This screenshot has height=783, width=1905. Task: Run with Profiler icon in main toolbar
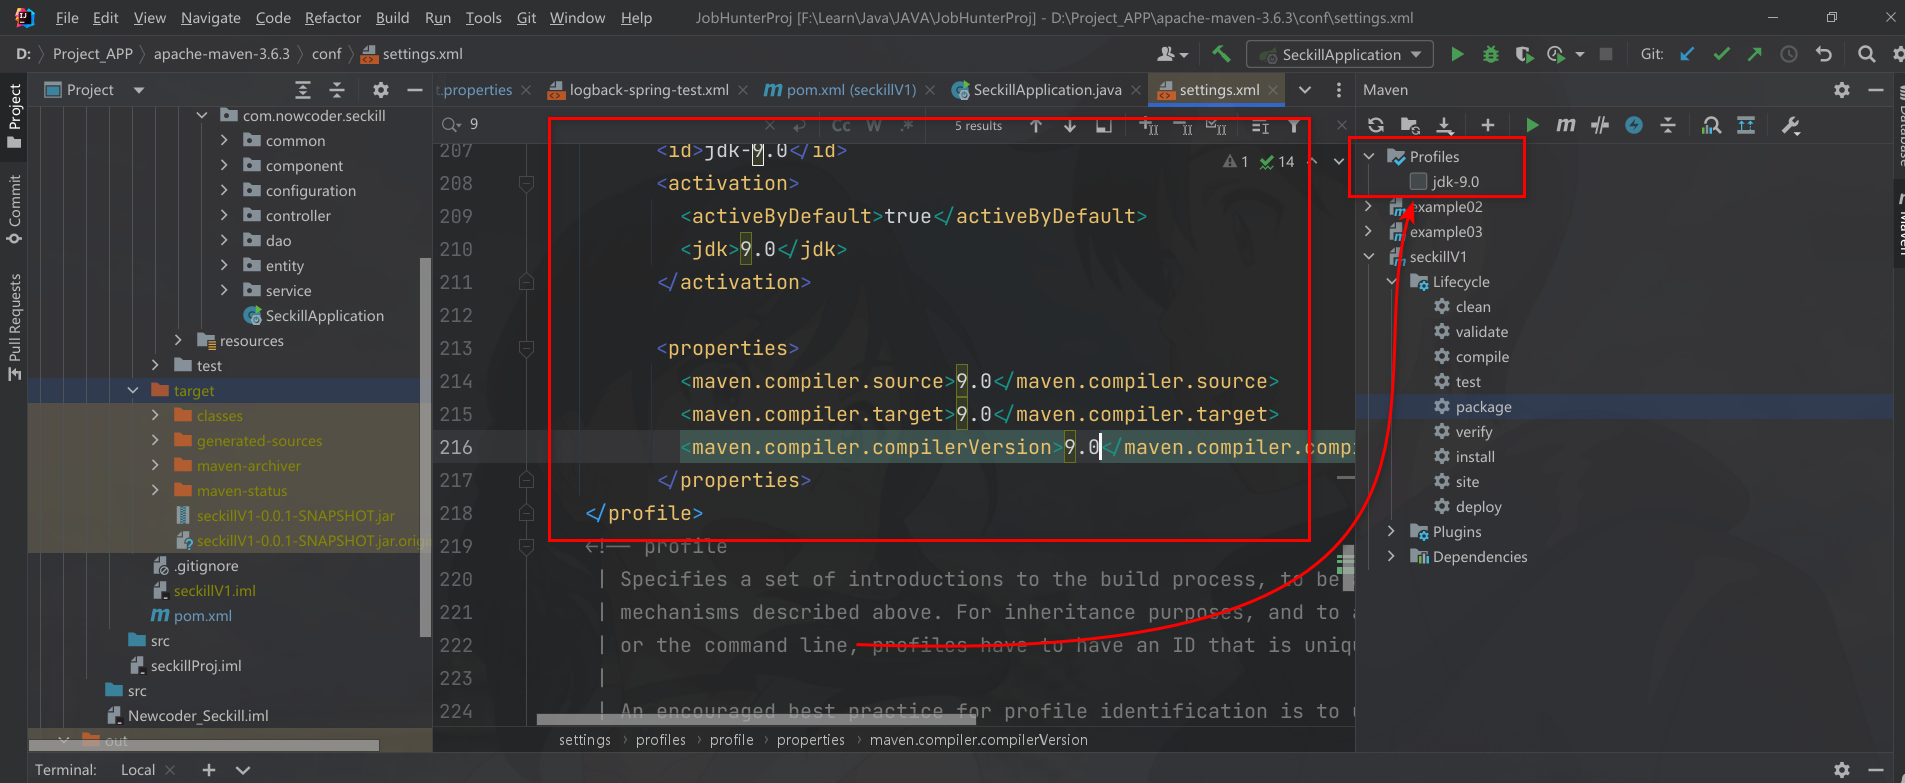coord(1556,54)
